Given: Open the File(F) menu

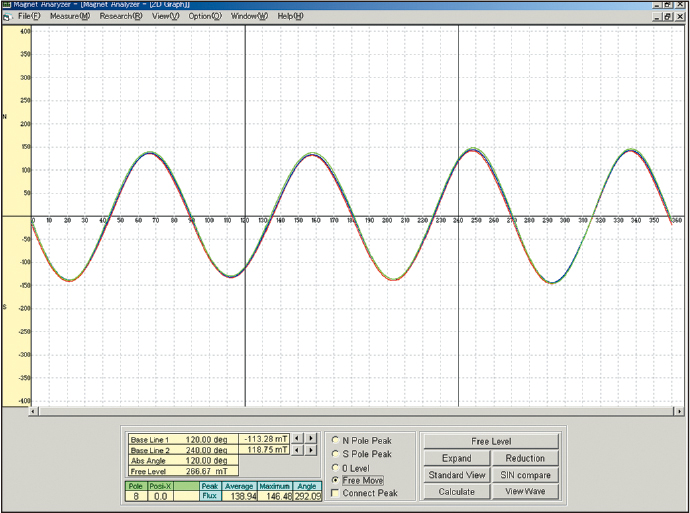Looking at the screenshot, I should pyautogui.click(x=29, y=16).
